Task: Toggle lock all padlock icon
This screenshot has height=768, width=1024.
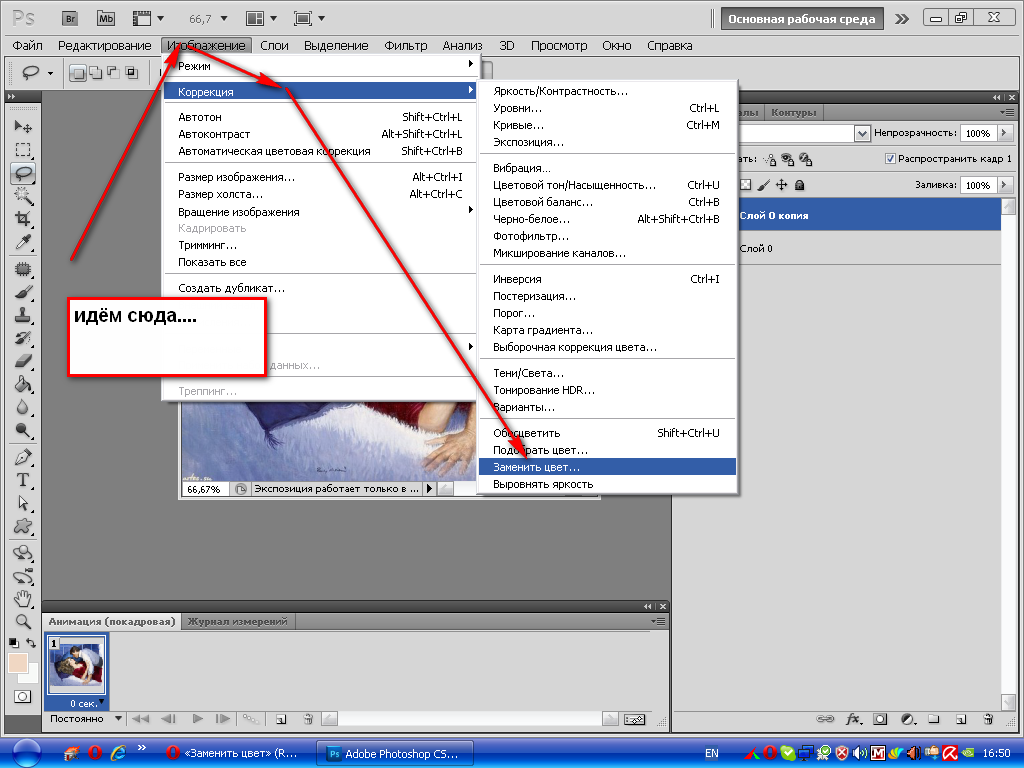Action: (x=799, y=185)
